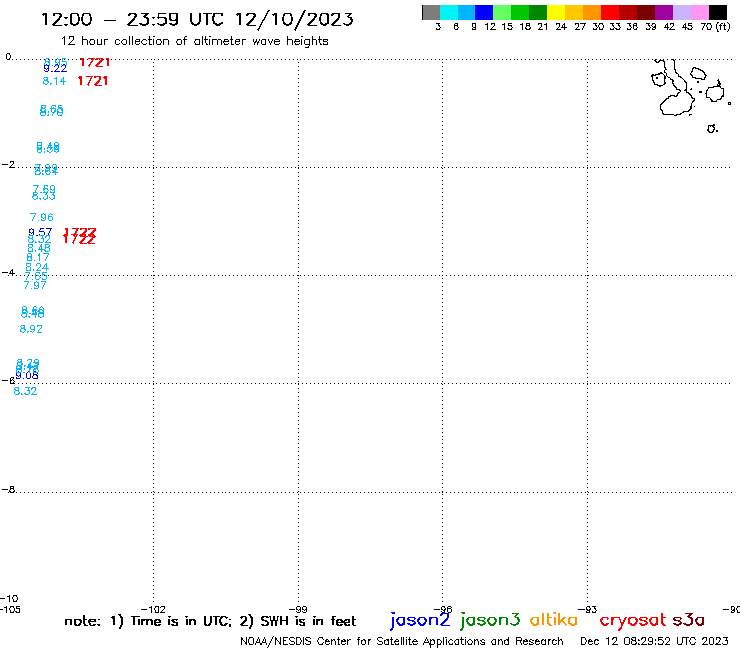Image resolution: width=740 pixels, height=650 pixels.
Task: Select the bright red legend swatch above 33
Action: tap(610, 12)
